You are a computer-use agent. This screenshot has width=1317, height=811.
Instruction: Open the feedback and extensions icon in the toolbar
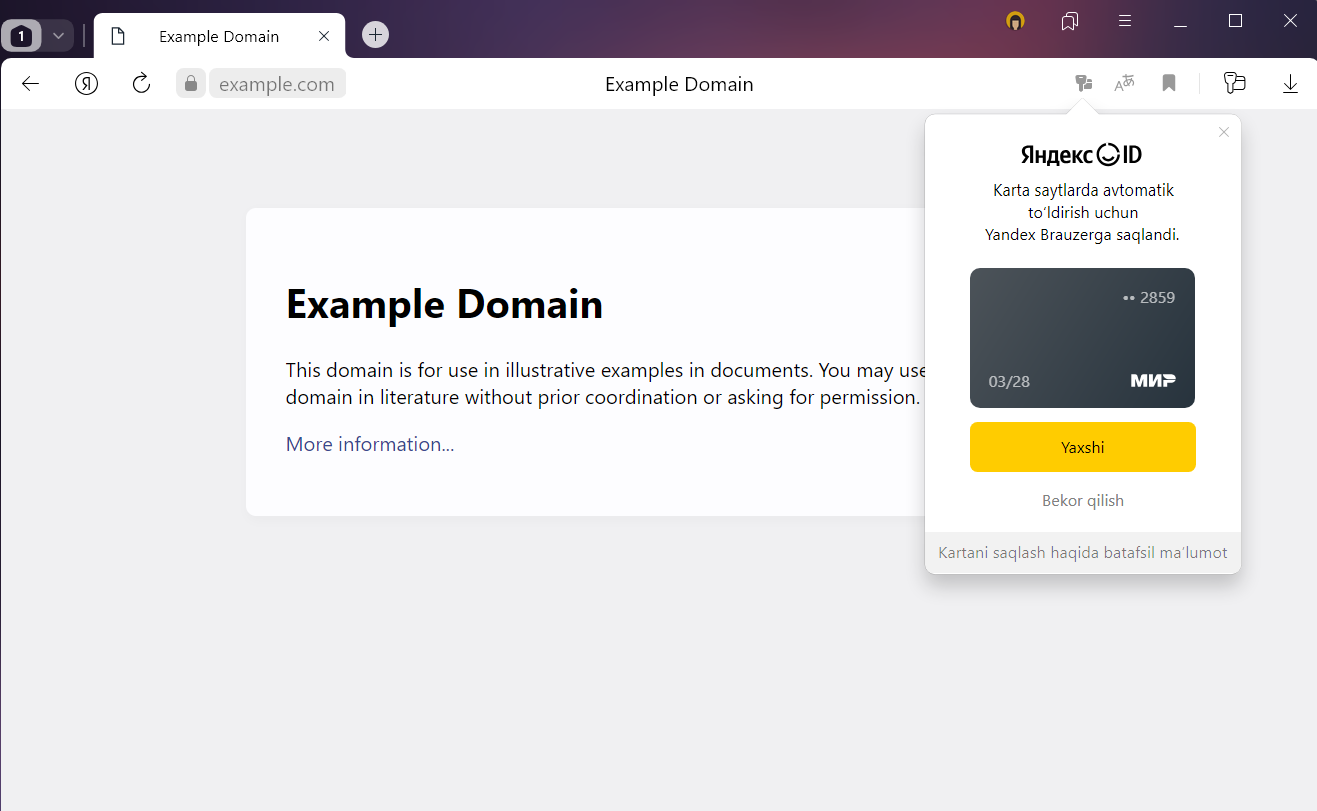[x=1235, y=84]
